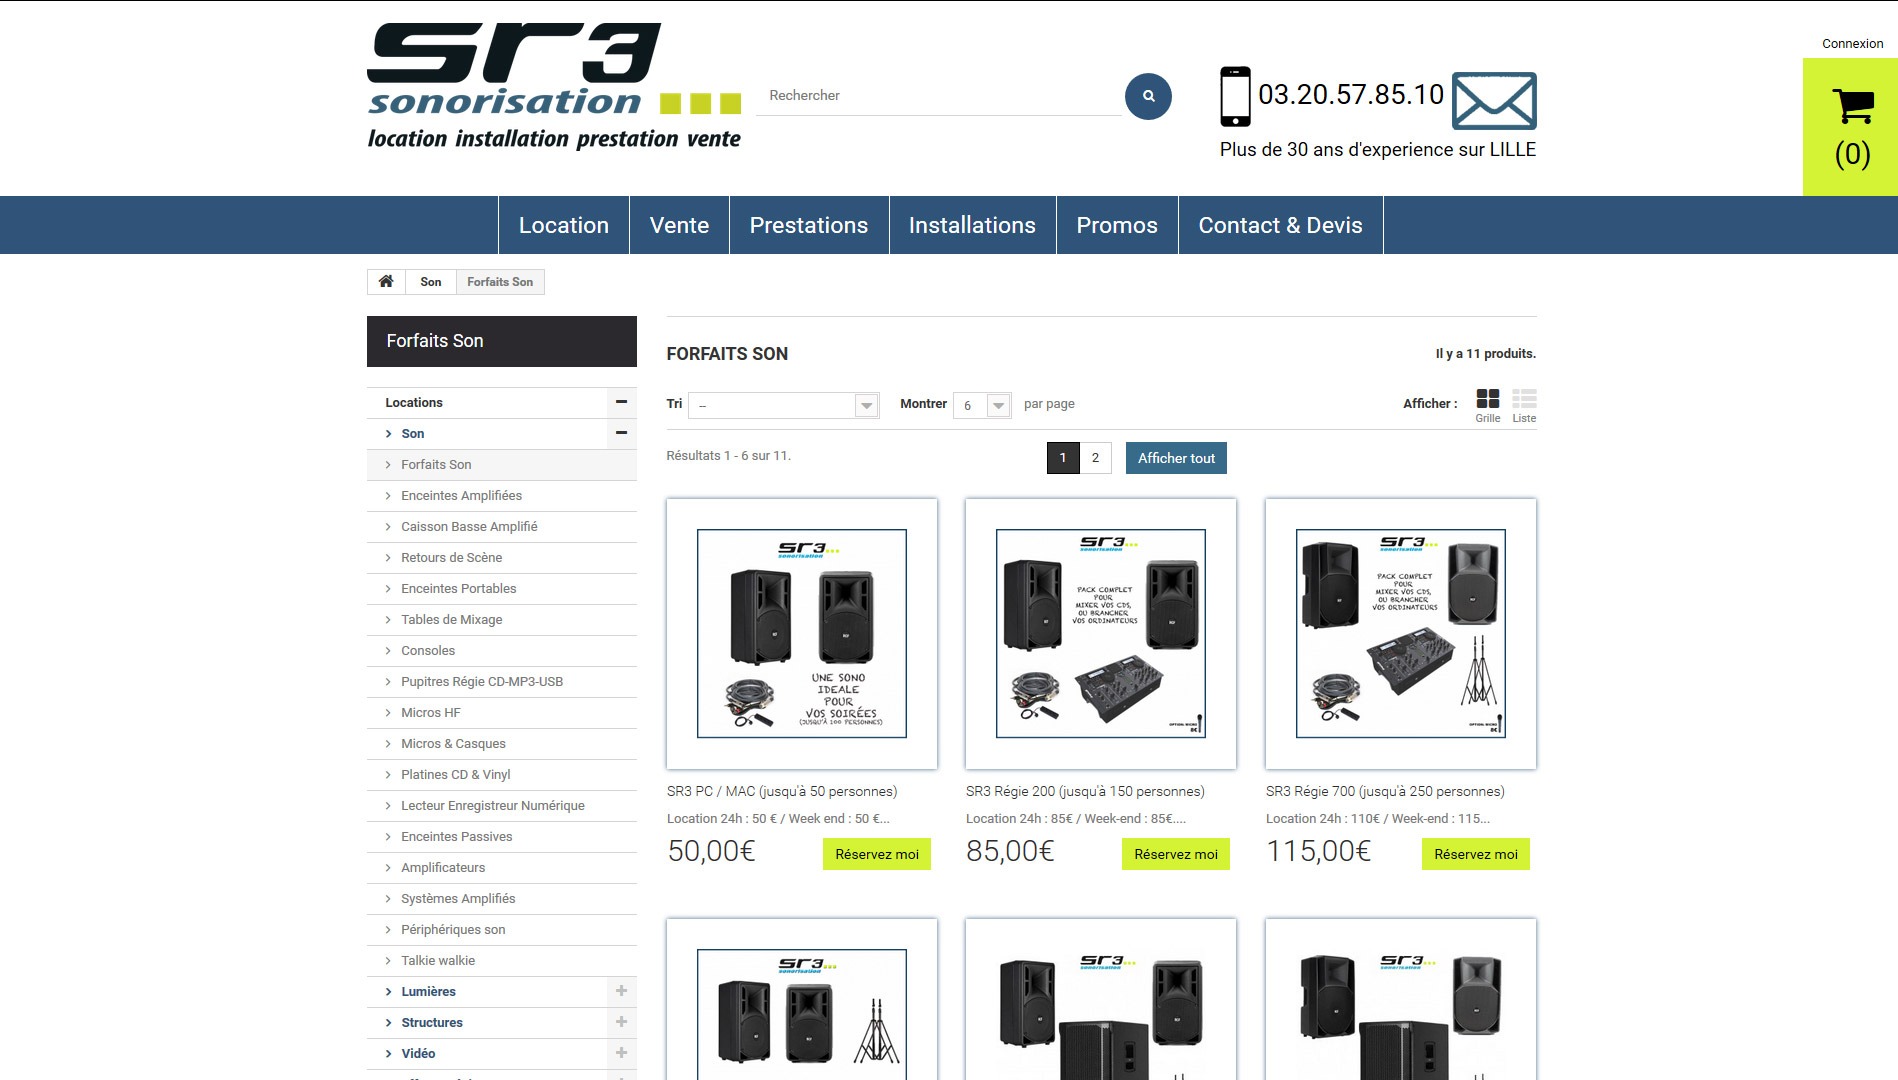Image resolution: width=1898 pixels, height=1080 pixels.
Task: Reserve SR3 PC / MAC pack
Action: pos(877,854)
